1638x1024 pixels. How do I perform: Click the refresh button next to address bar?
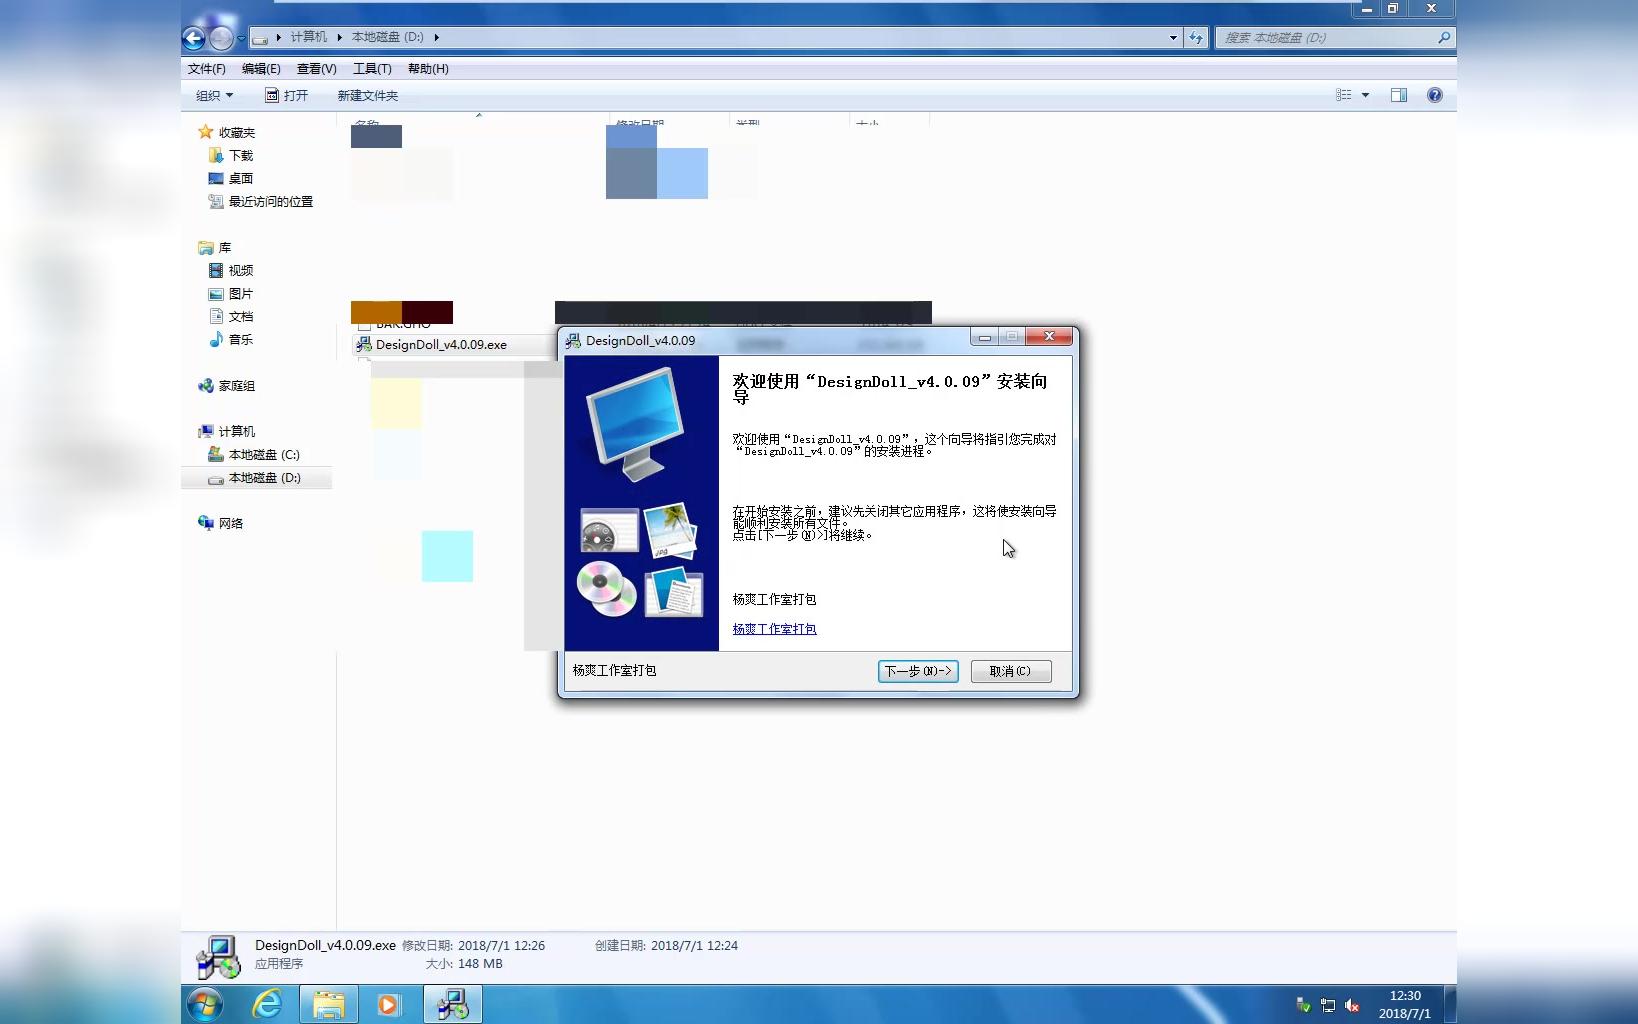coord(1196,38)
